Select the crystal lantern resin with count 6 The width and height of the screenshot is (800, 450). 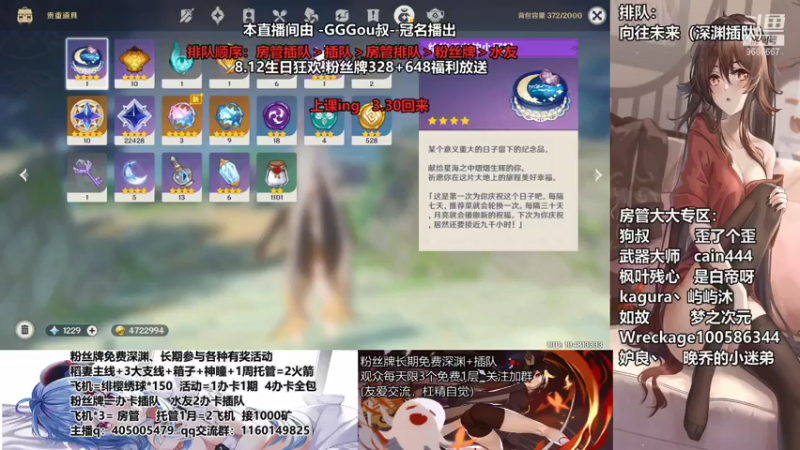pos(229,178)
